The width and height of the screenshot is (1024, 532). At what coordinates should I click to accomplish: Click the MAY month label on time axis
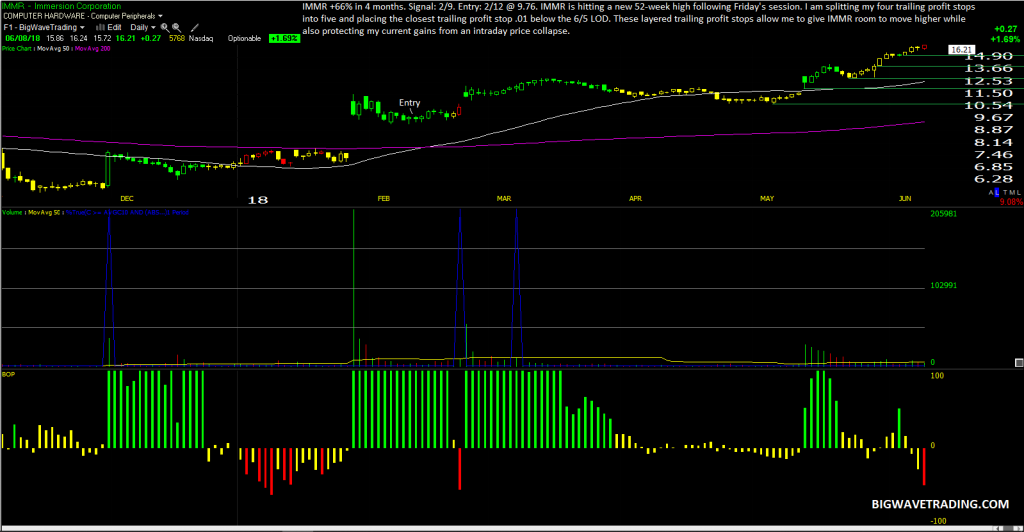click(767, 198)
